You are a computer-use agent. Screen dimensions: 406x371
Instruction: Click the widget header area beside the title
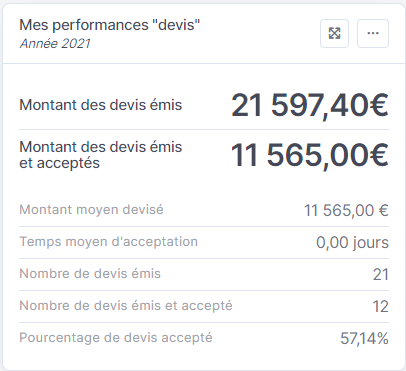point(260,33)
